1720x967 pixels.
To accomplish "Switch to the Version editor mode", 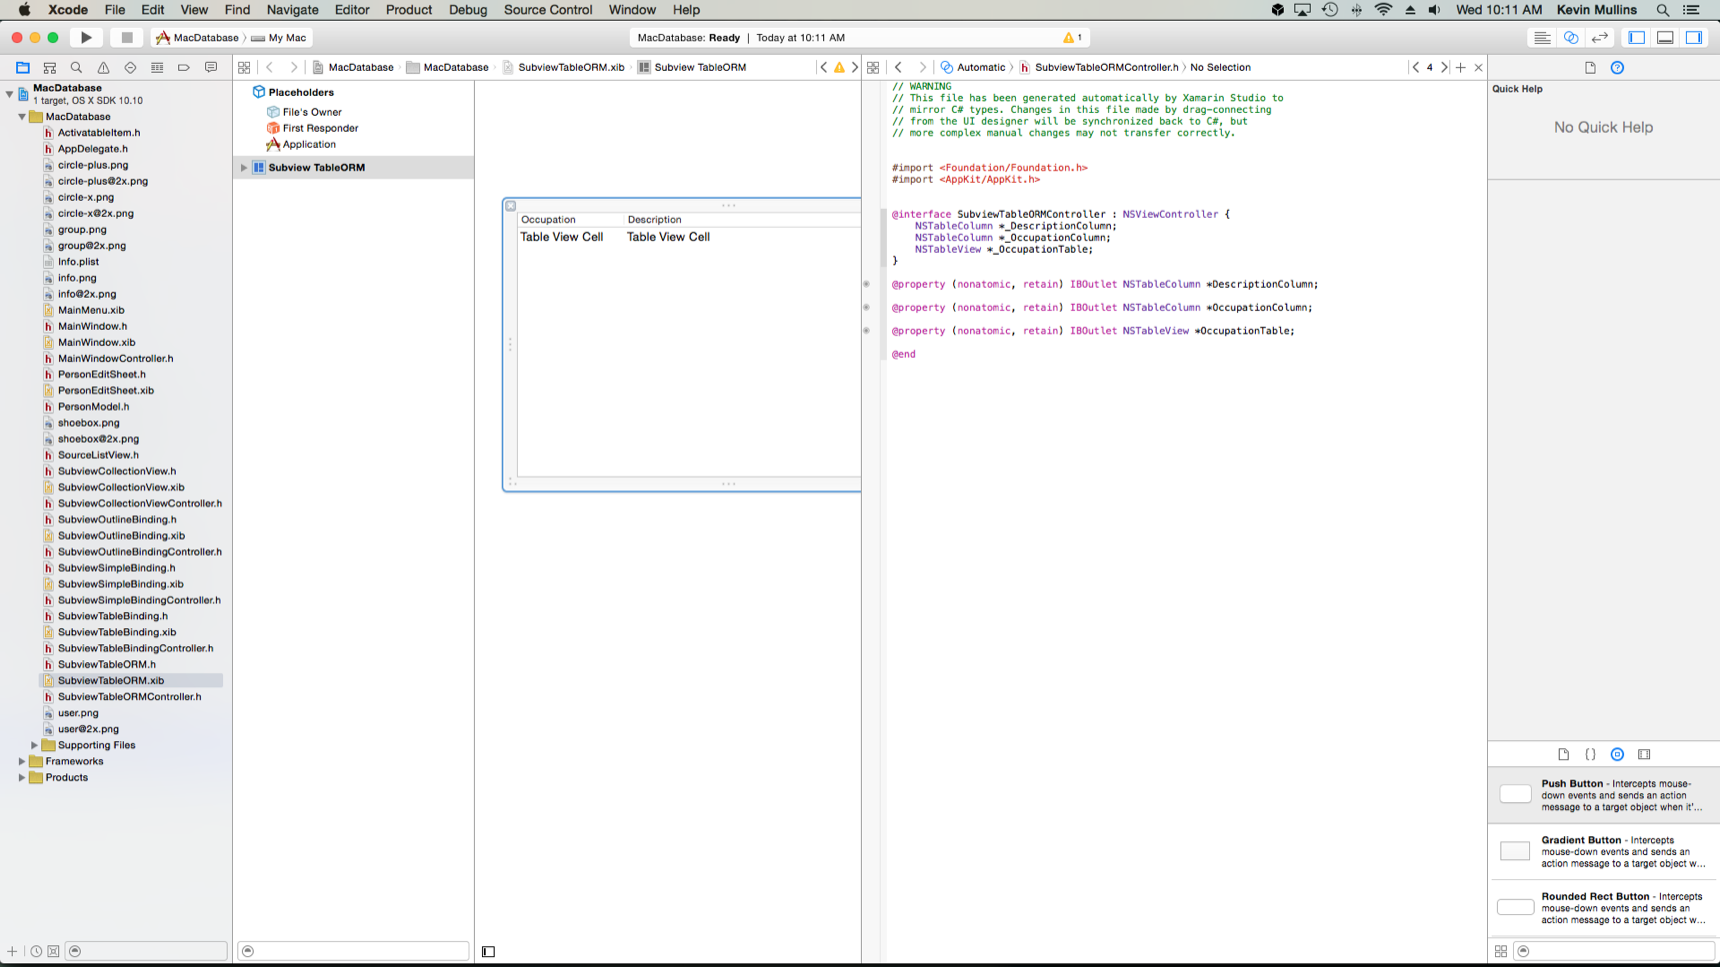I will (x=1600, y=38).
